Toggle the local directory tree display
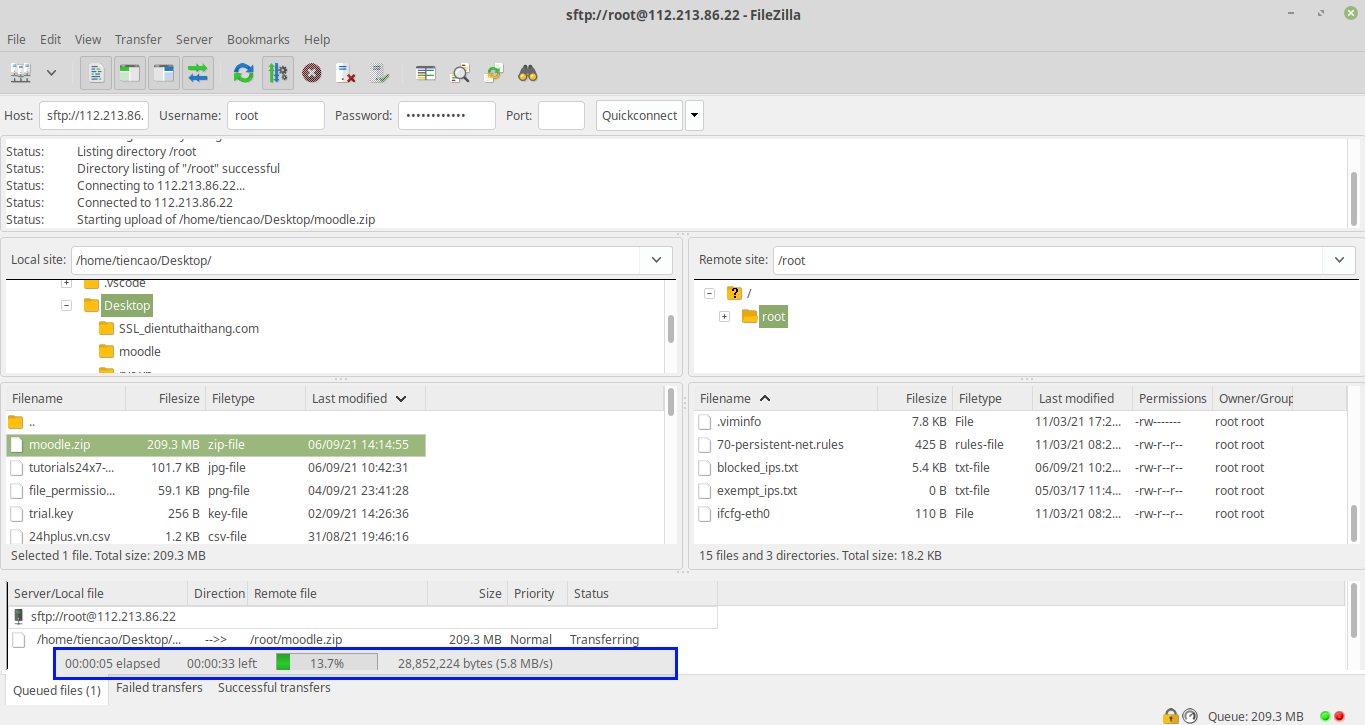This screenshot has width=1365, height=725. pos(129,73)
